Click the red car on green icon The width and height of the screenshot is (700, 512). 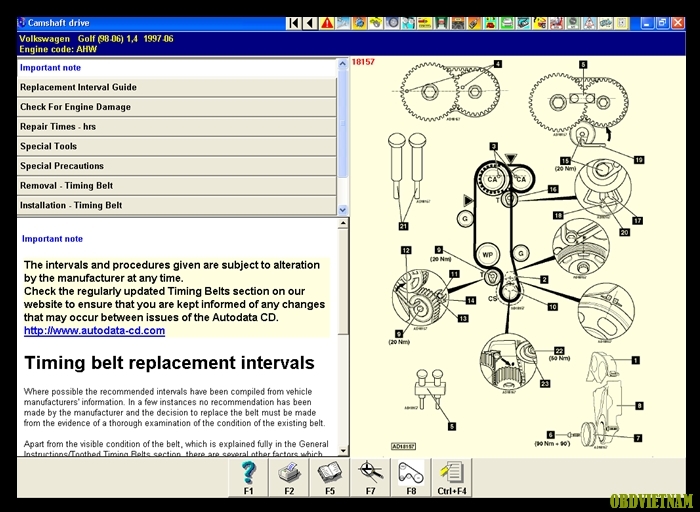click(x=491, y=23)
